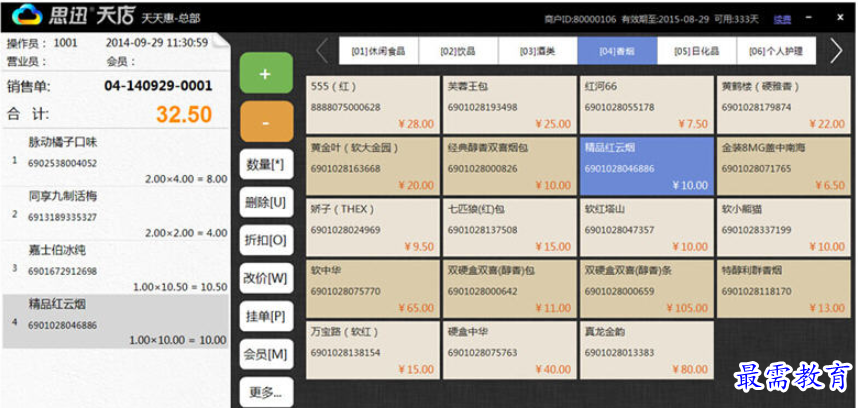
Task: Select product 娇子（THEX） ¥9.50
Action: point(373,228)
